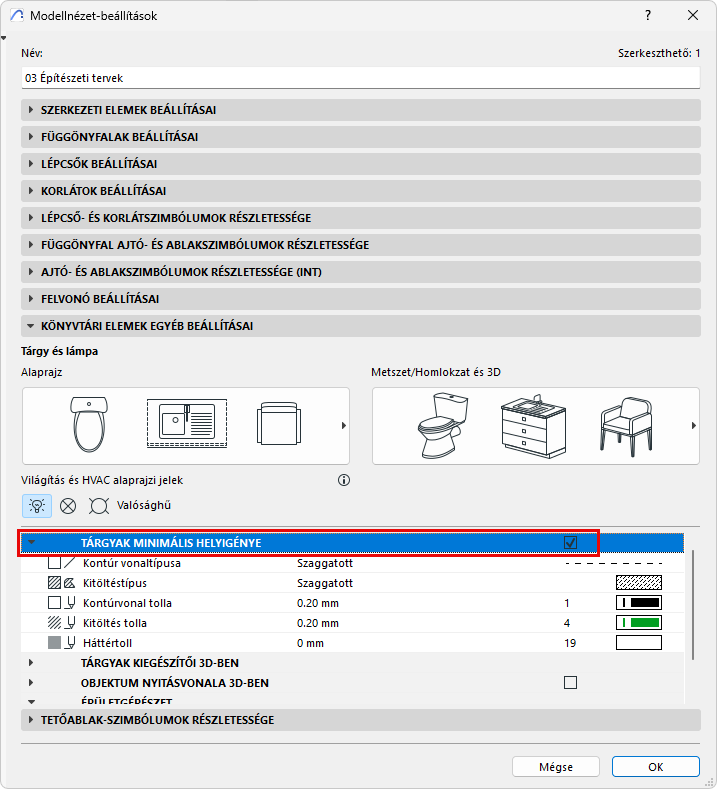Expand Felvonó beállításai panel
The image size is (717, 789).
[x=360, y=299]
